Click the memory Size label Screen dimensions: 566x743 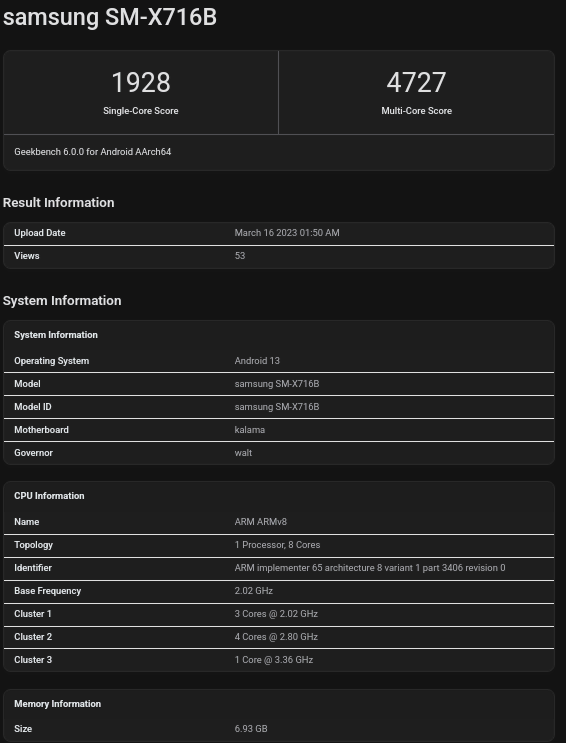click(23, 729)
